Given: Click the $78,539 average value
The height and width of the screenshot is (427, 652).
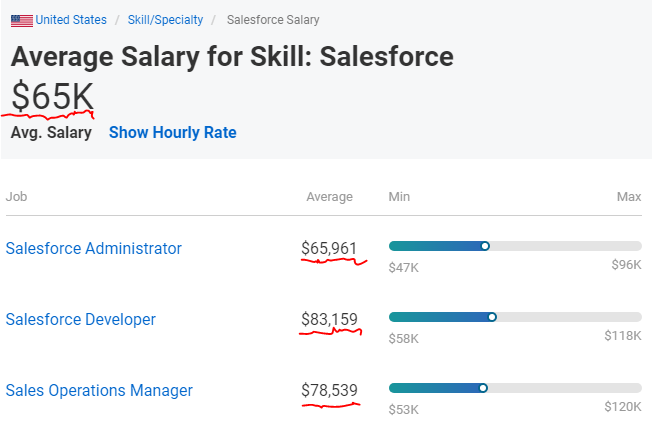Looking at the screenshot, I should pos(329,390).
